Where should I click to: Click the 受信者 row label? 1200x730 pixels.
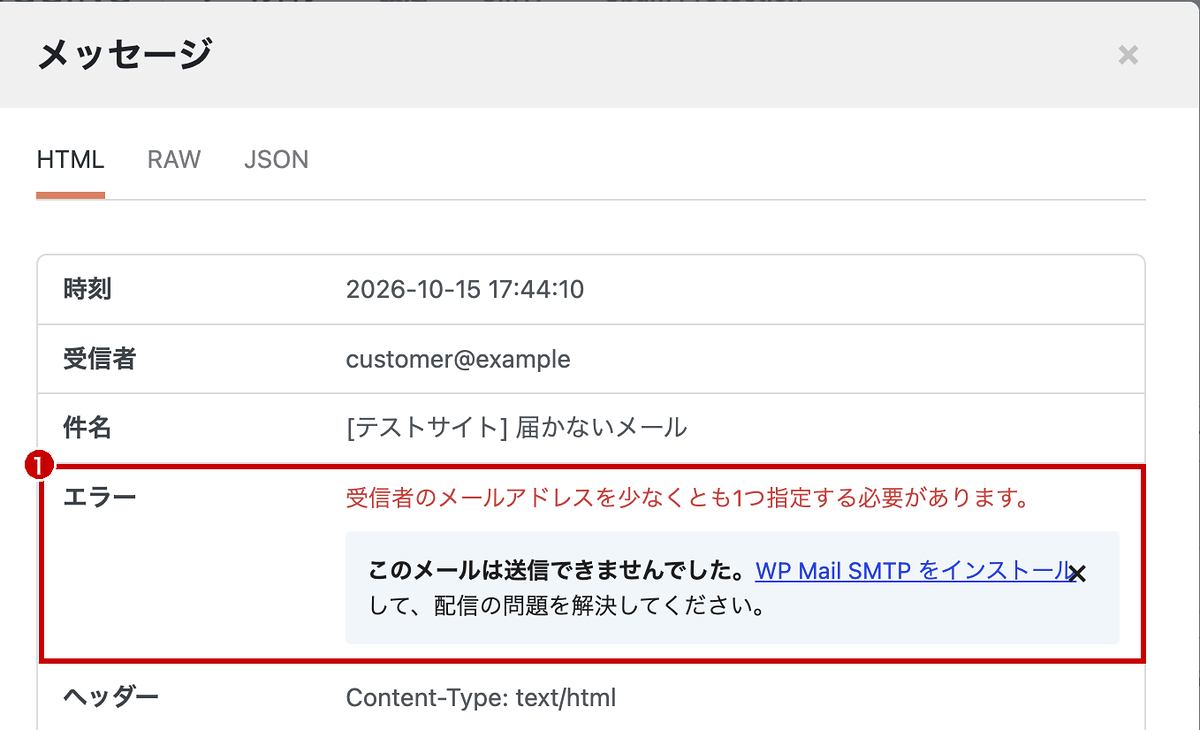coord(100,359)
